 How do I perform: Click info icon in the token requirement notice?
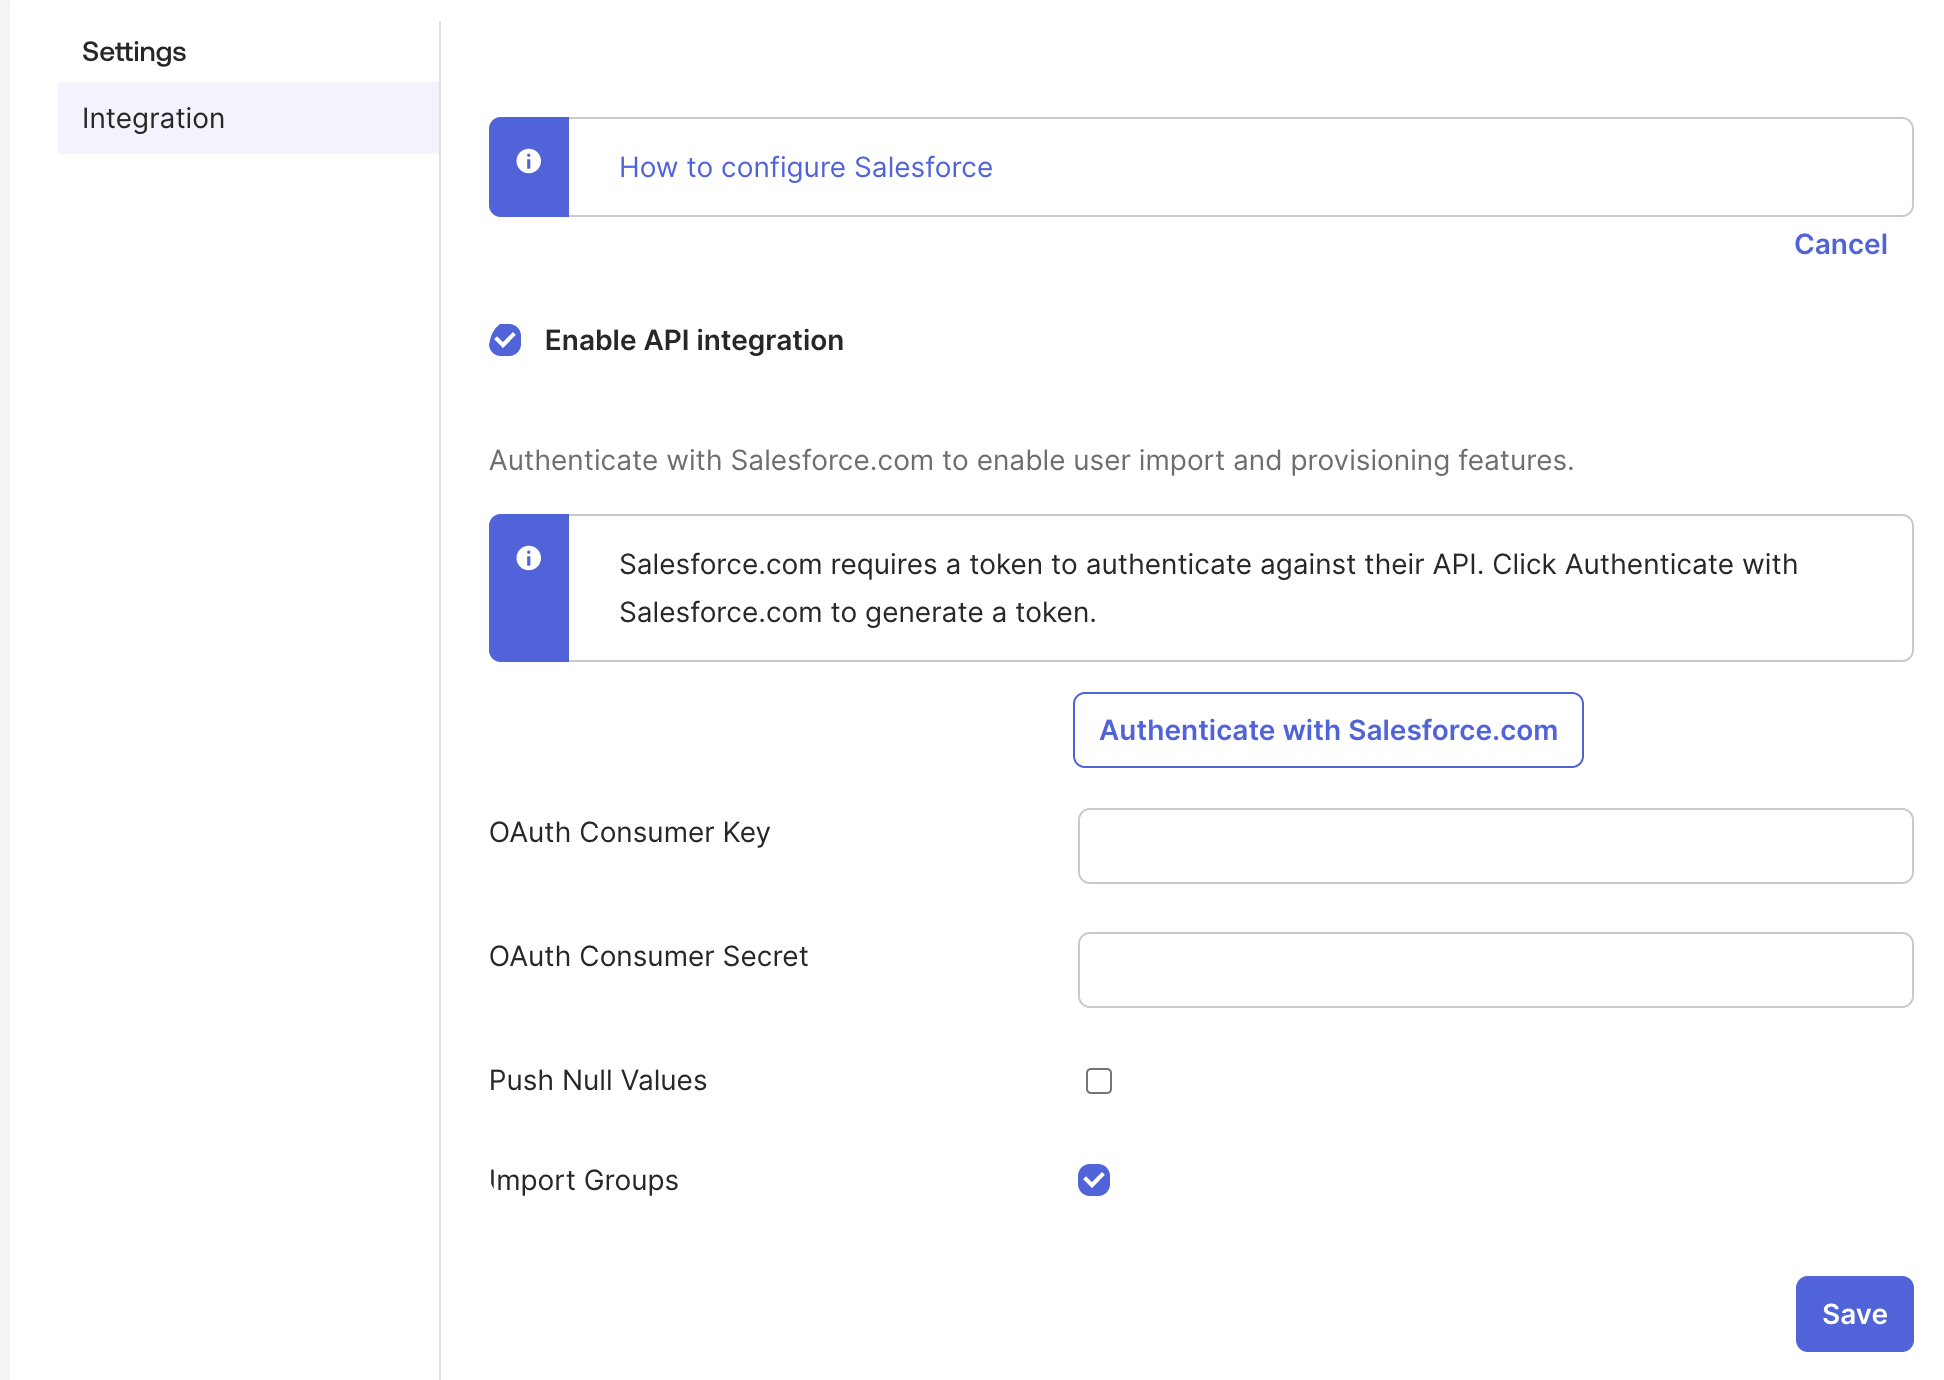pyautogui.click(x=529, y=558)
